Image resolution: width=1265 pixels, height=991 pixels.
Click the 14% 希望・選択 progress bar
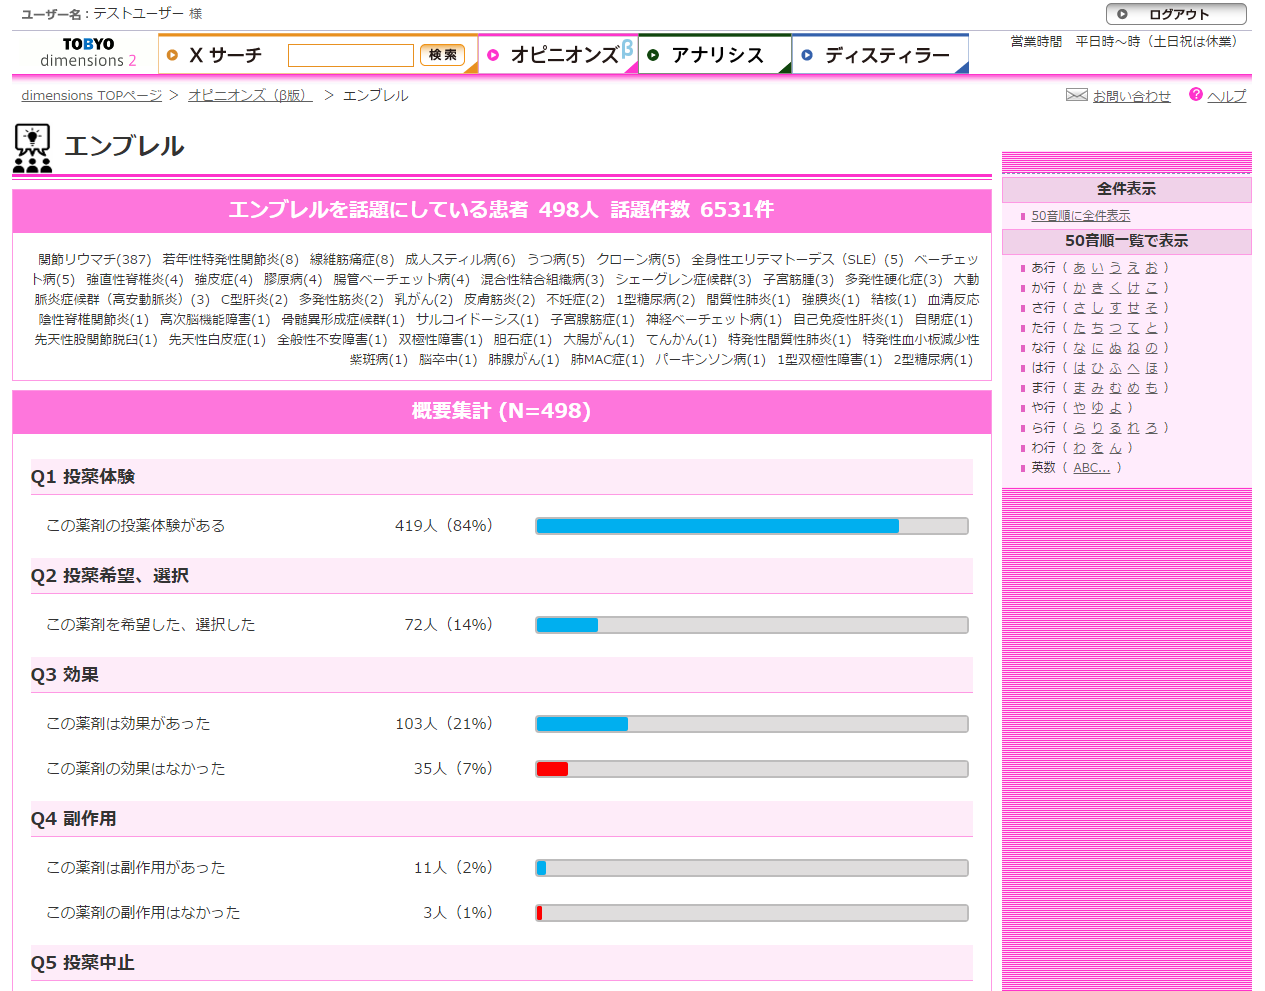752,625
